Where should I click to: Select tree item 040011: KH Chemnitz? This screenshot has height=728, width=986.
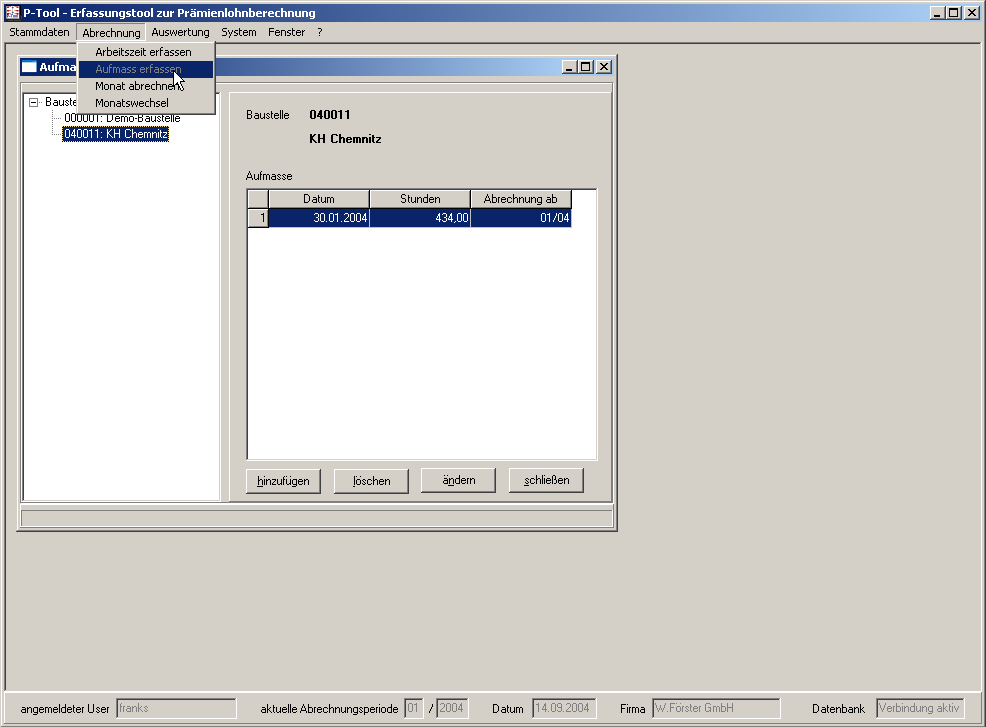pyautogui.click(x=115, y=134)
